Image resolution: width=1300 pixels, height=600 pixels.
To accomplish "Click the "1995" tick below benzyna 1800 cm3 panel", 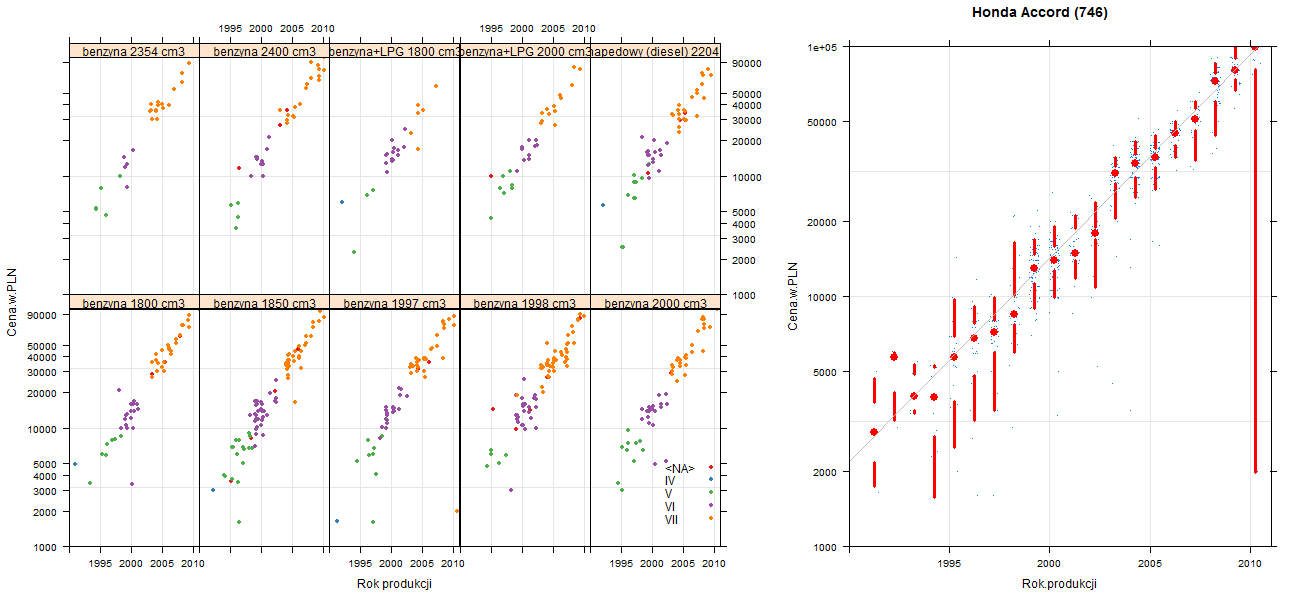I will pos(100,564).
